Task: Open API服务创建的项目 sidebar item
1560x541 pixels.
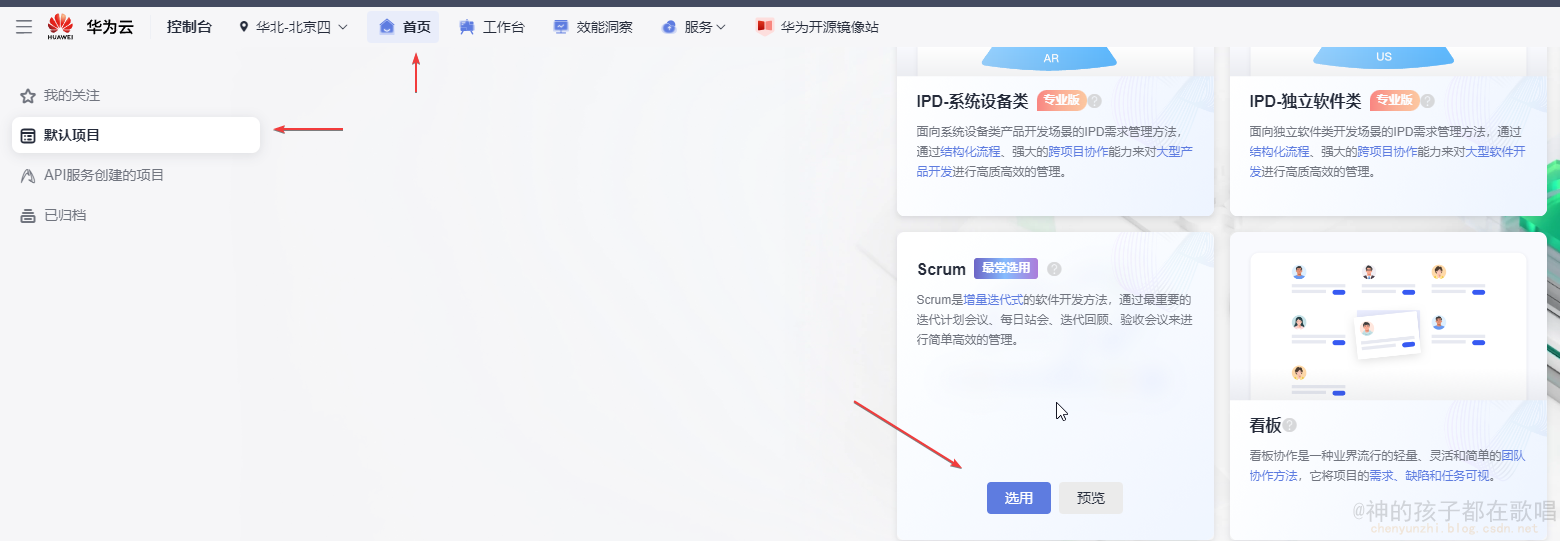Action: pos(136,175)
